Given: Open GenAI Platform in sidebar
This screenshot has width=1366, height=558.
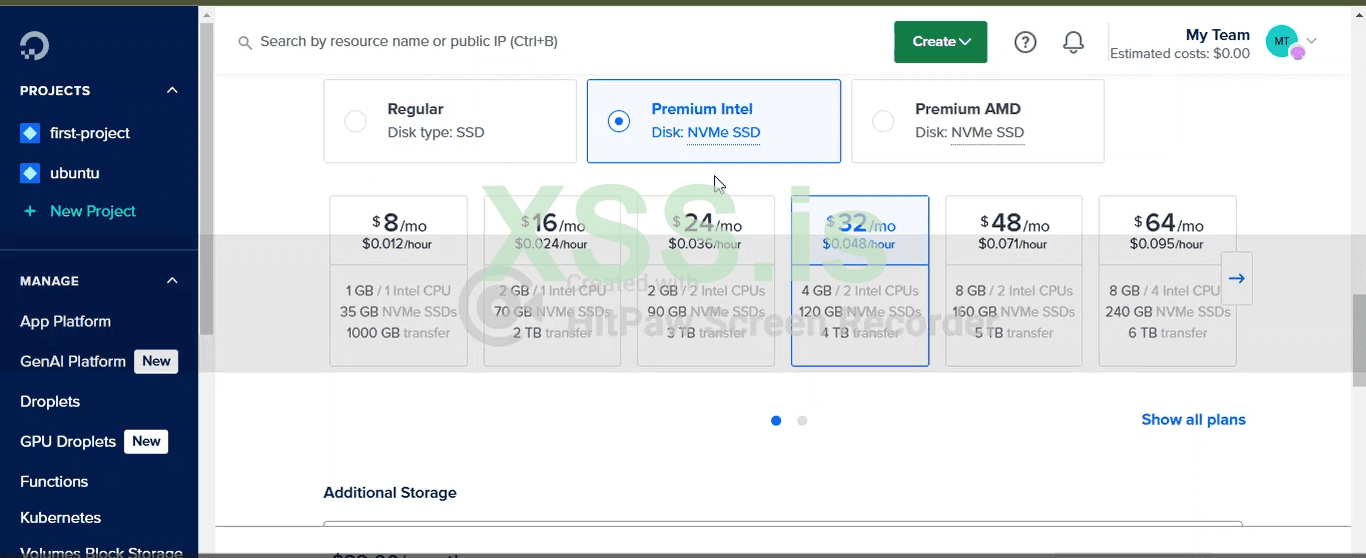Looking at the screenshot, I should (73, 361).
